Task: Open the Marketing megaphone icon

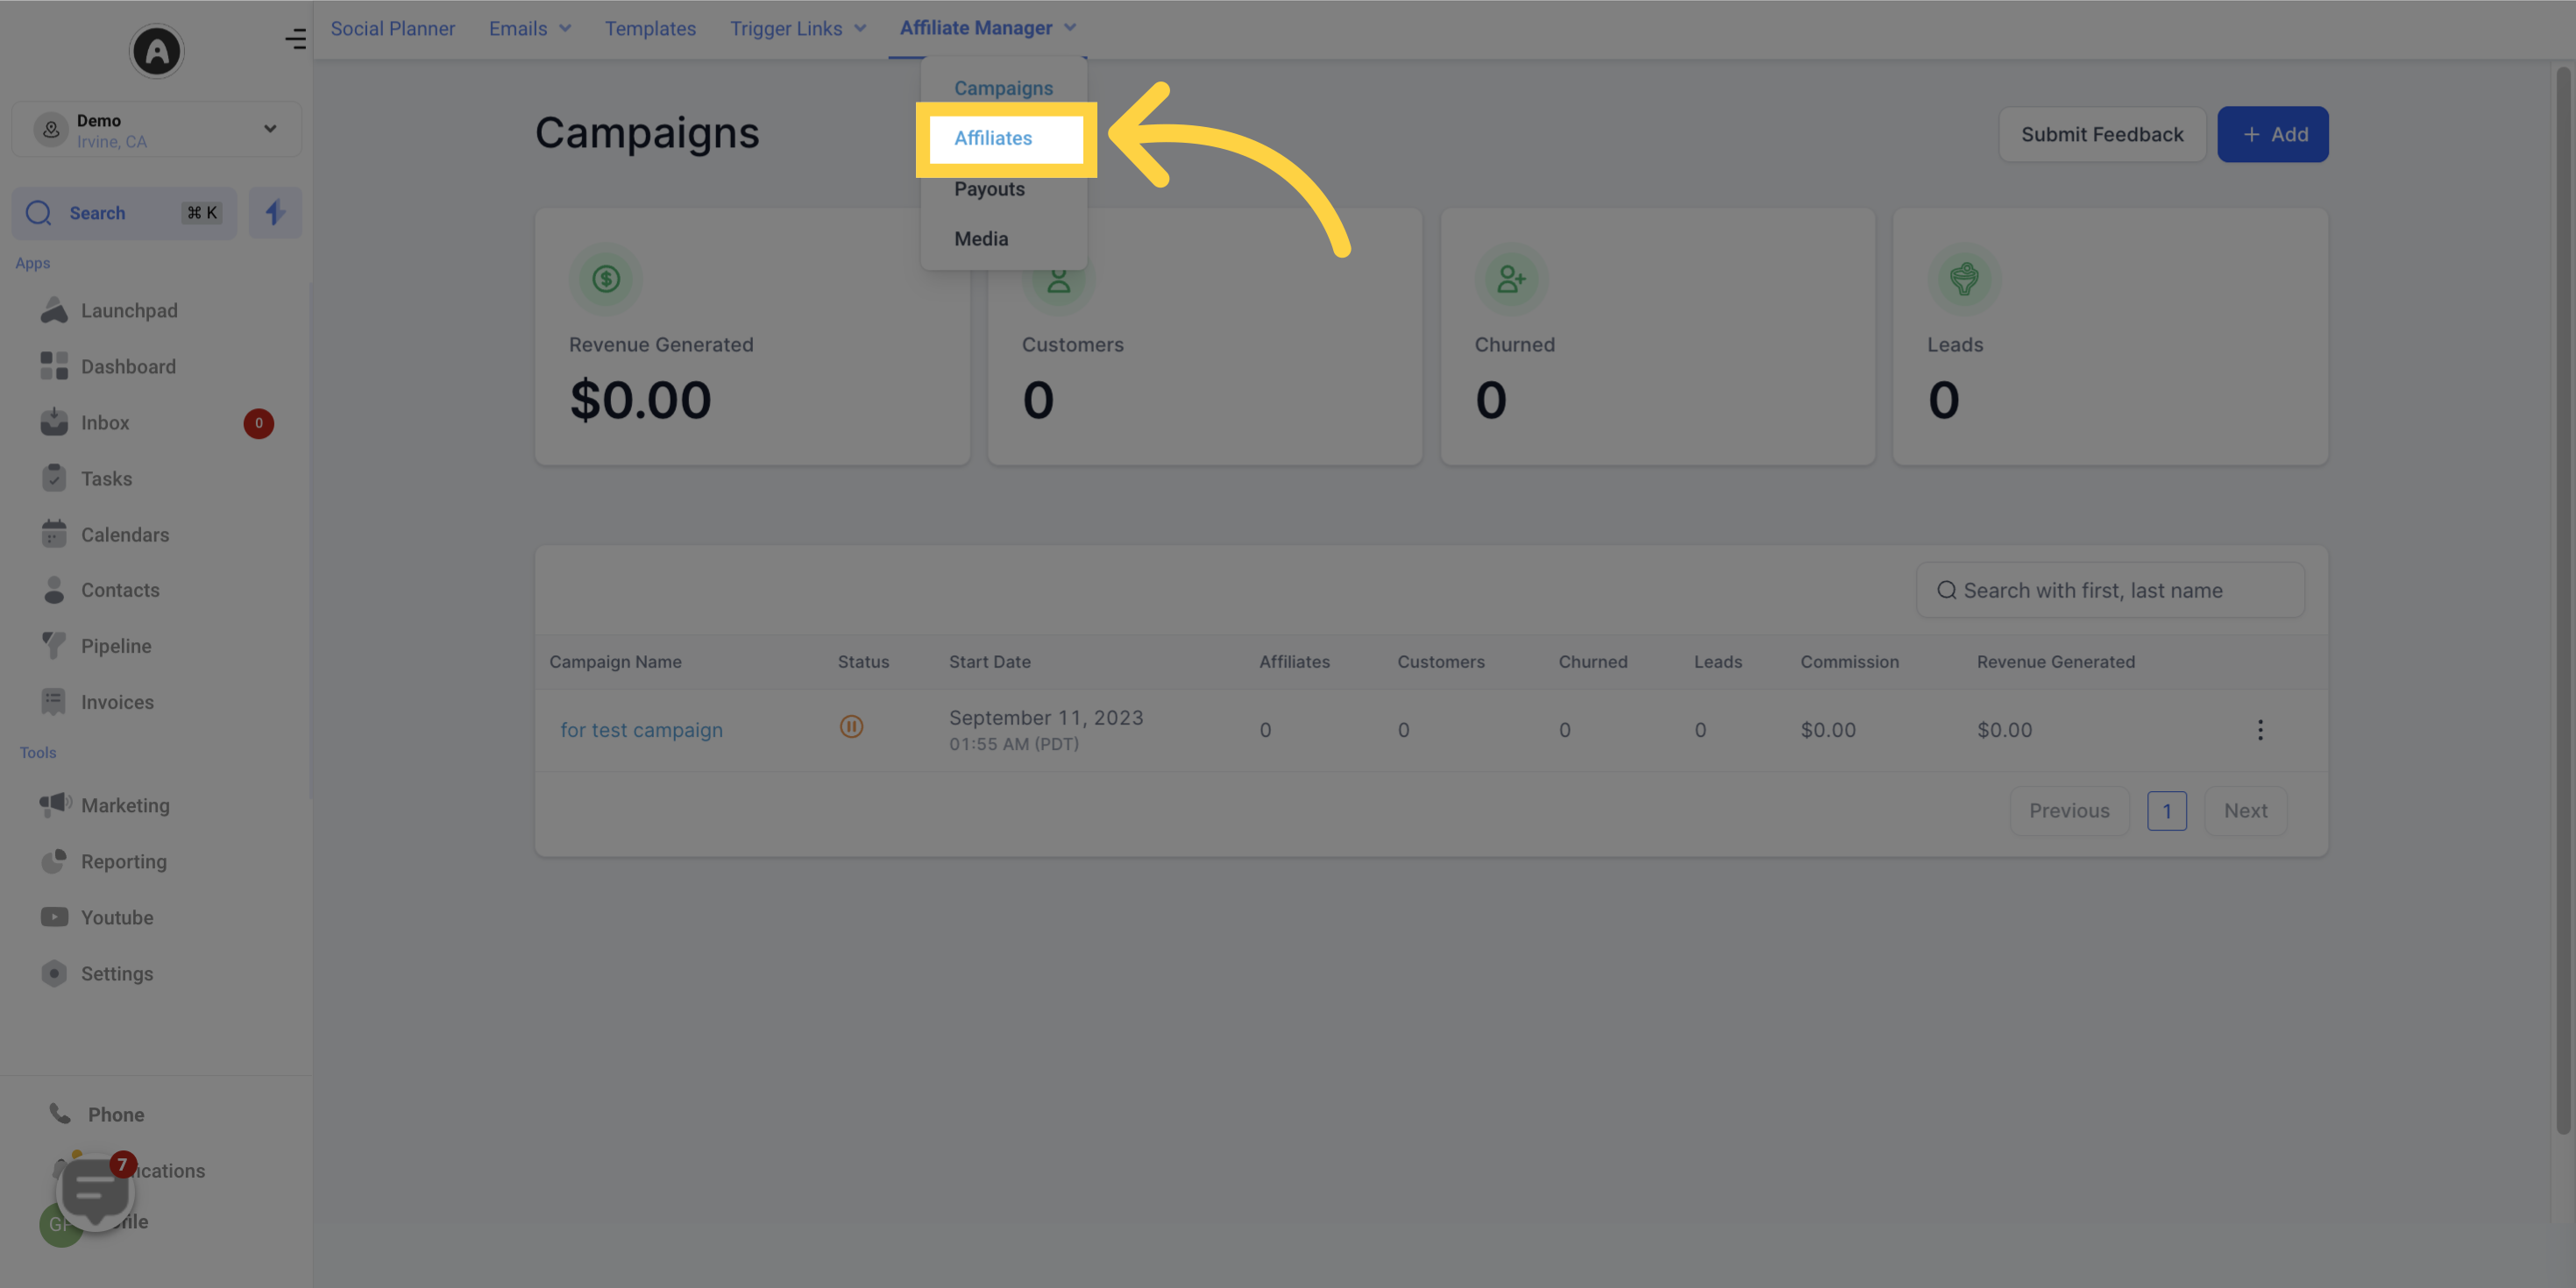Action: 55,805
